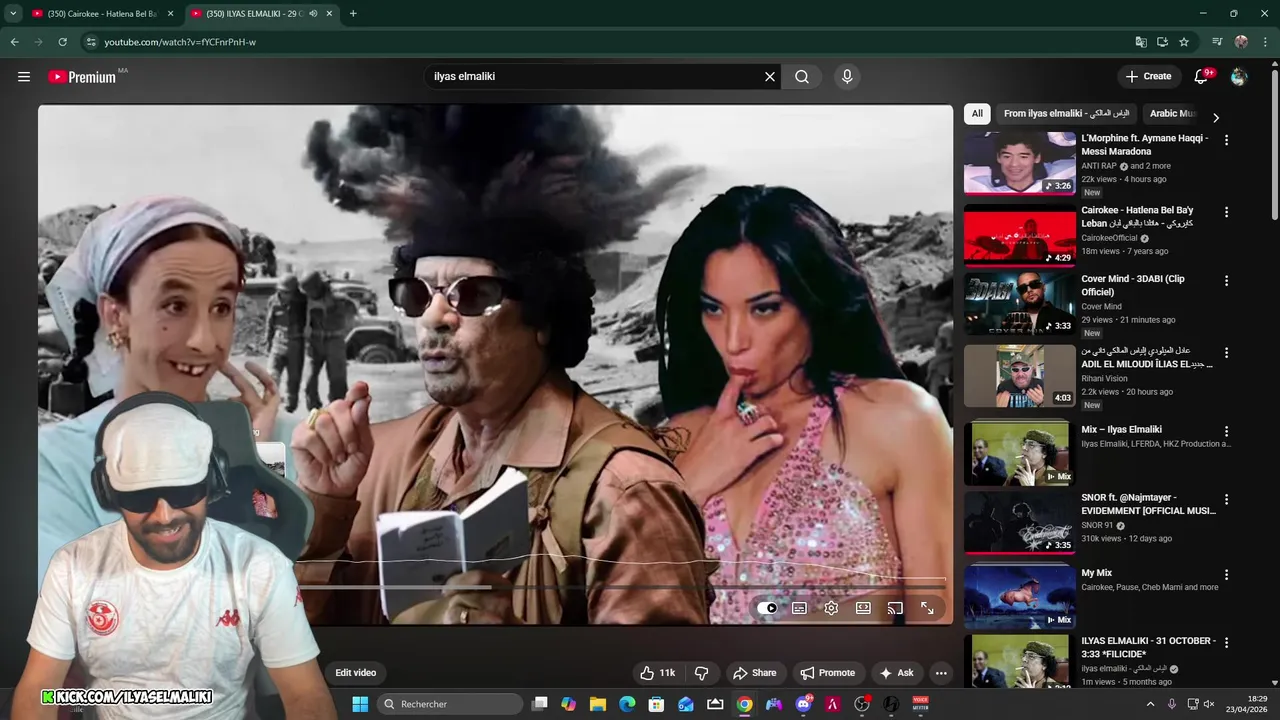This screenshot has height=720, width=1280.
Task: Mute the ILYAS ELMALIKI tab audio
Action: click(313, 14)
